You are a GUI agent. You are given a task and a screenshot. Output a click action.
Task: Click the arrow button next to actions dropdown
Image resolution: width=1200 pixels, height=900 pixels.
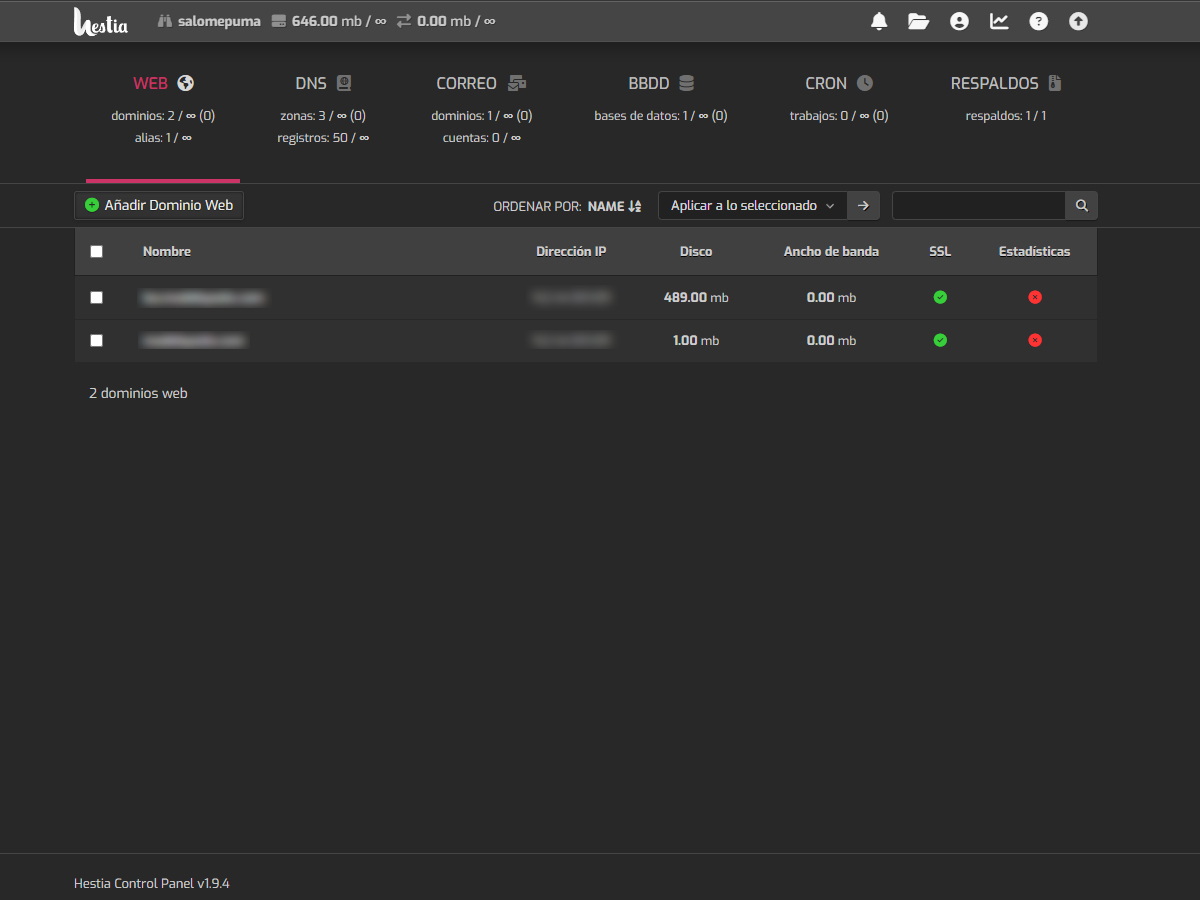863,205
